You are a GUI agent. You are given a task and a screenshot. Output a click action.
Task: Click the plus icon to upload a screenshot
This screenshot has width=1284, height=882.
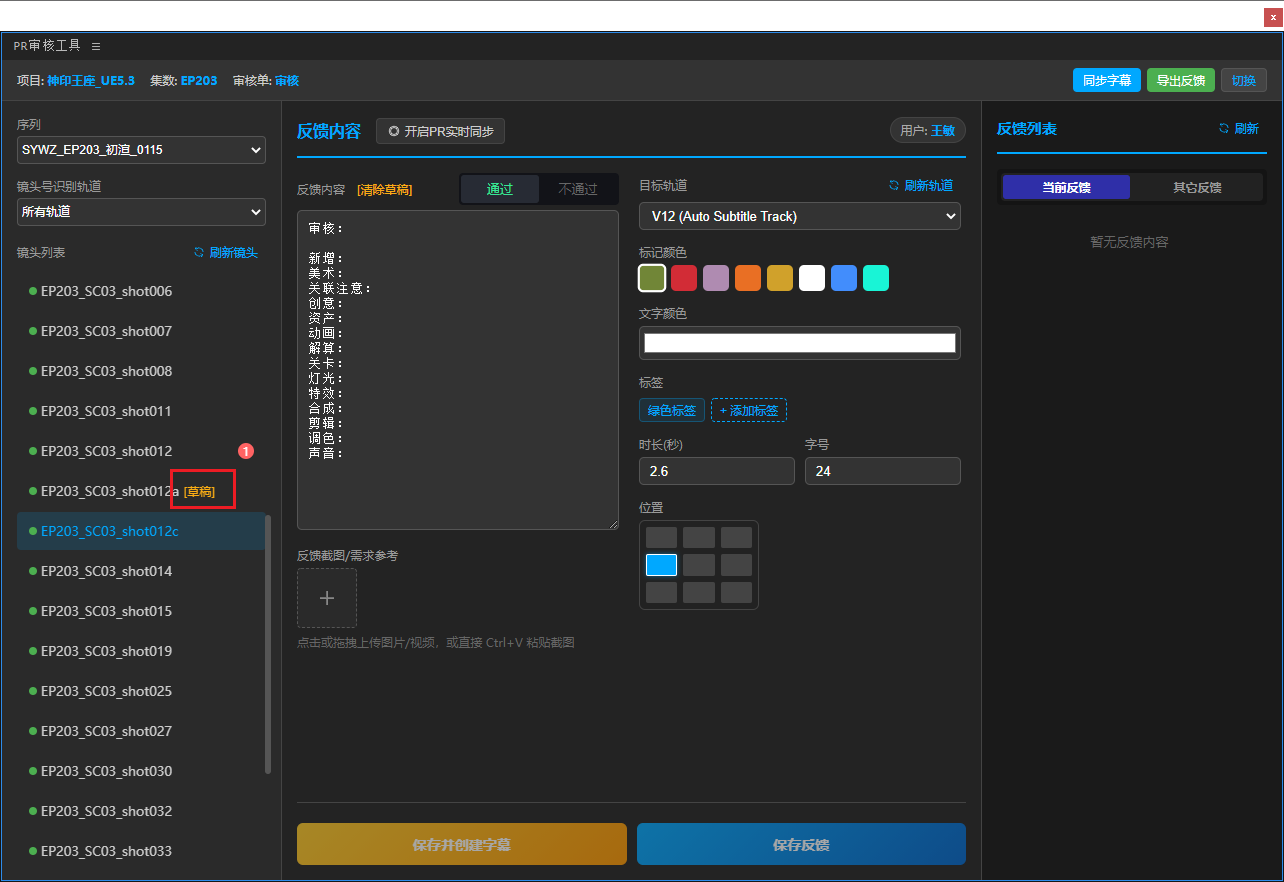click(327, 598)
